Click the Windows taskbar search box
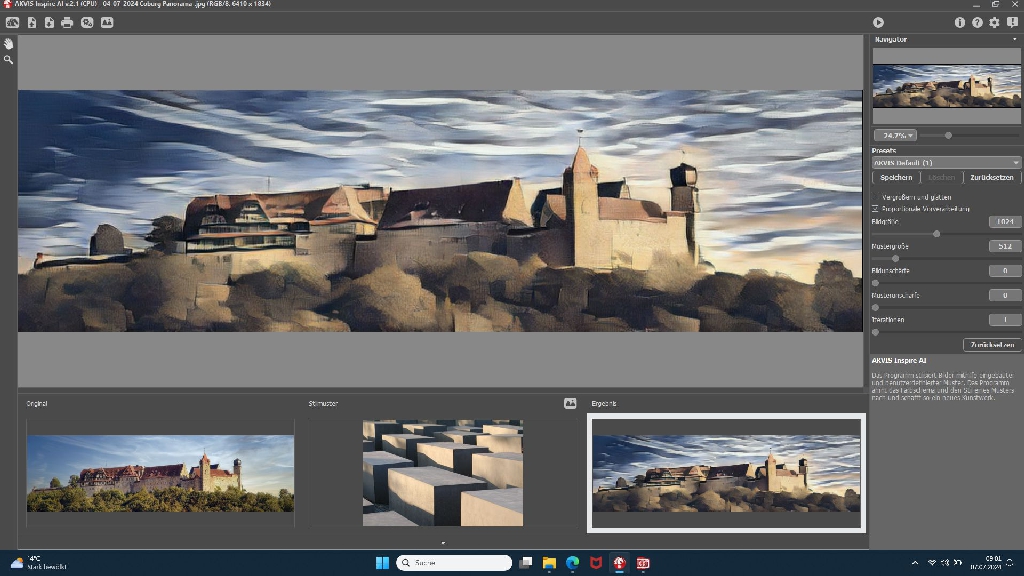Screen dimensions: 1024x576 [454, 563]
